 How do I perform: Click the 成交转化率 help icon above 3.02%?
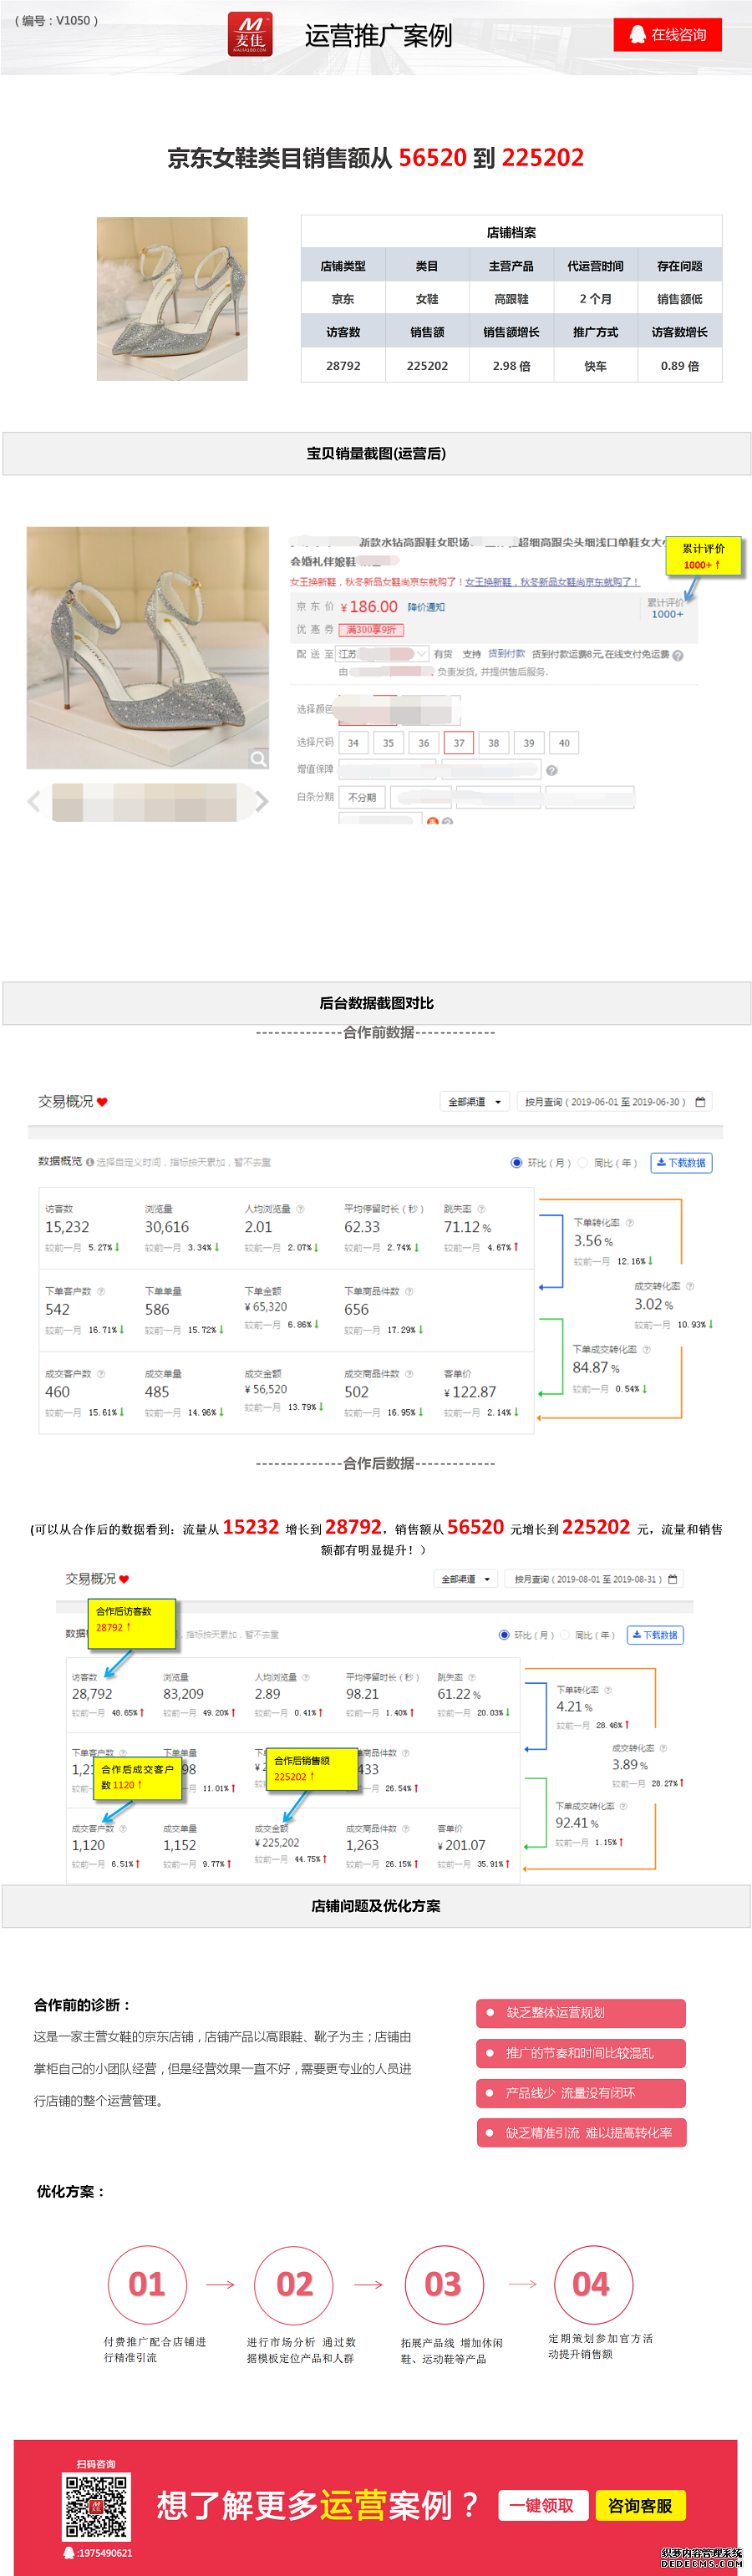tap(690, 1286)
